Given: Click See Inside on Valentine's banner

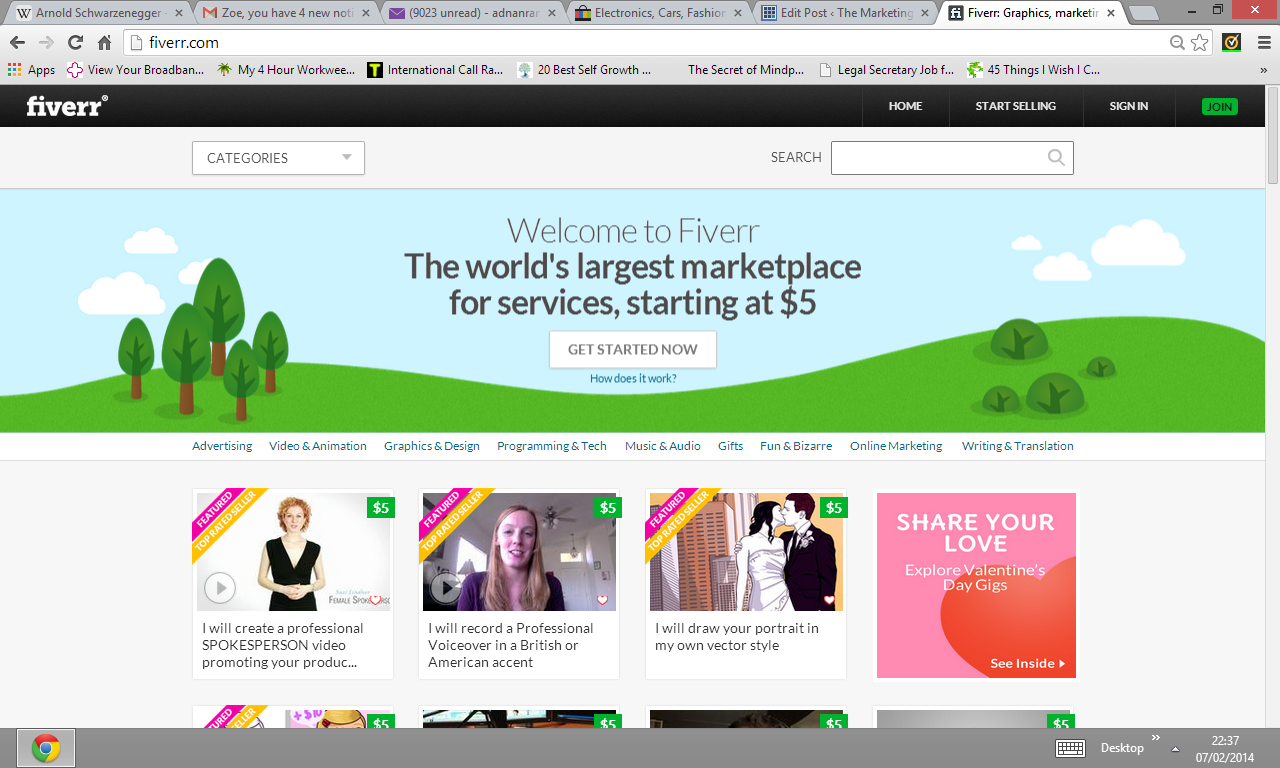Looking at the screenshot, I should point(1027,663).
